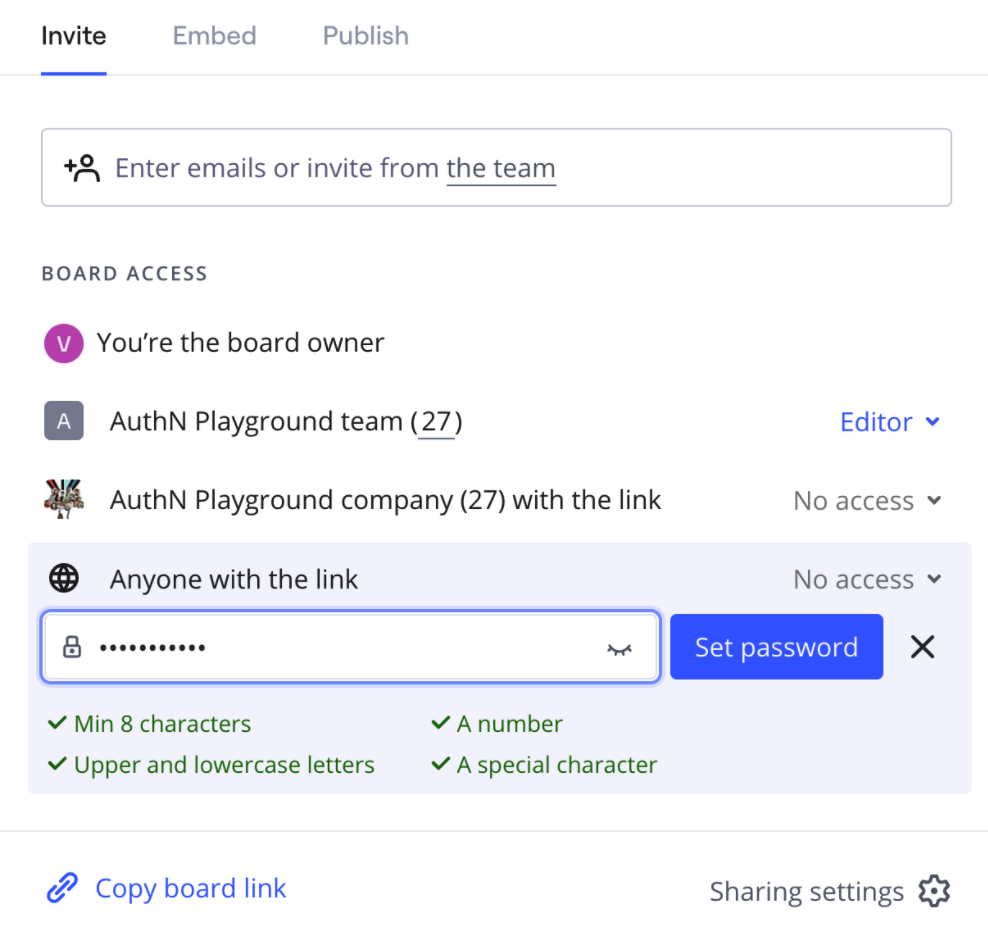The height and width of the screenshot is (936, 988).
Task: Expand Anyone with the link access dropdown
Action: pyautogui.click(x=866, y=580)
